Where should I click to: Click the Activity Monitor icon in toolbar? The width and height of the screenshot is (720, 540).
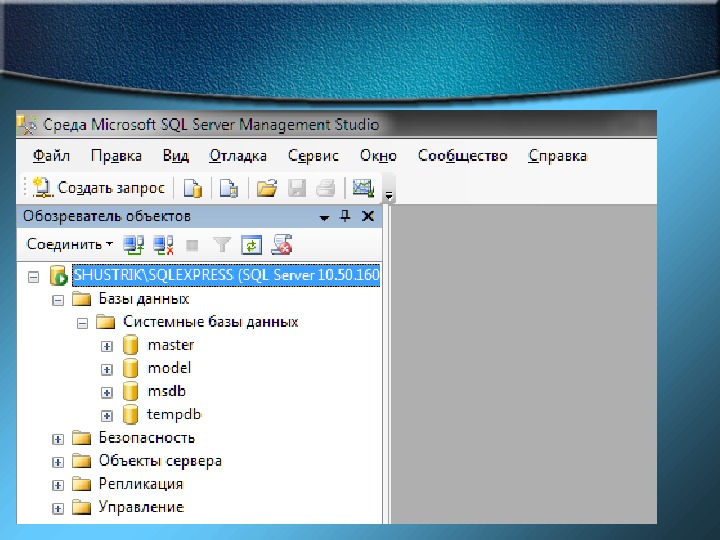point(363,188)
